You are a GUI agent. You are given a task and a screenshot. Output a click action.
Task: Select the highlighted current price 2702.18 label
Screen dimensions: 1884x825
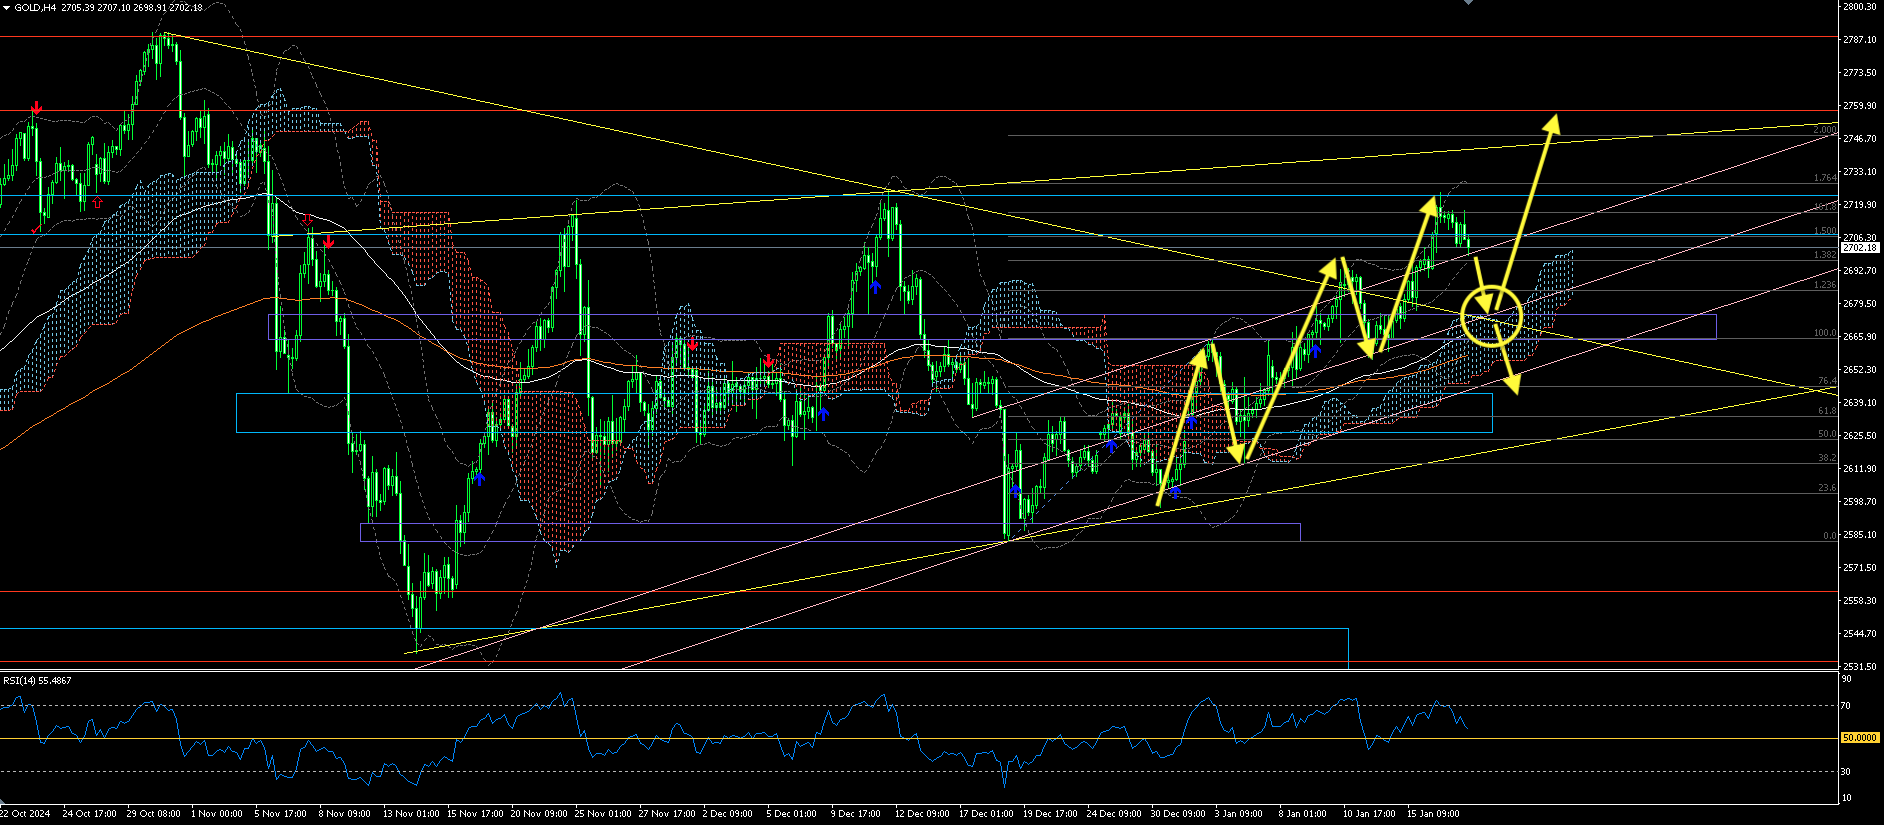[1860, 247]
